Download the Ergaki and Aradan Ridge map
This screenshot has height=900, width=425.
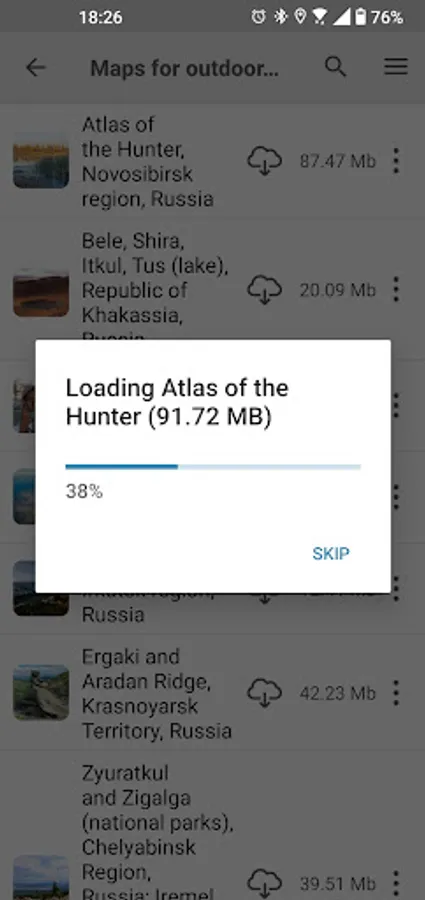264,693
